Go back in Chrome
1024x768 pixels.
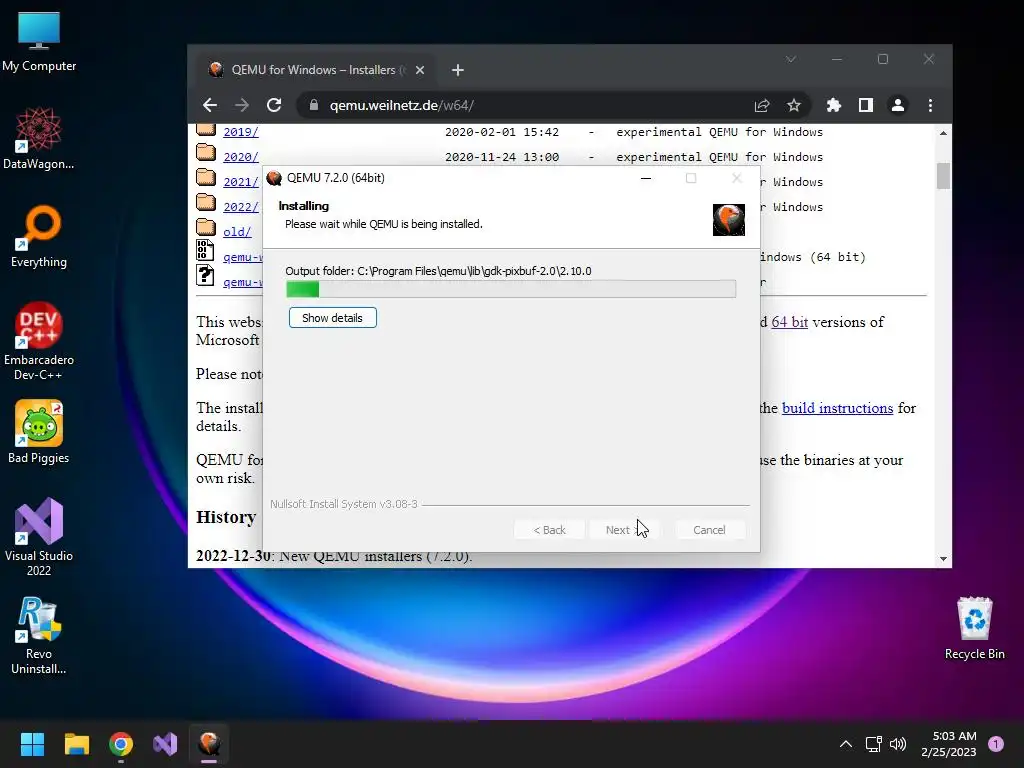(210, 105)
